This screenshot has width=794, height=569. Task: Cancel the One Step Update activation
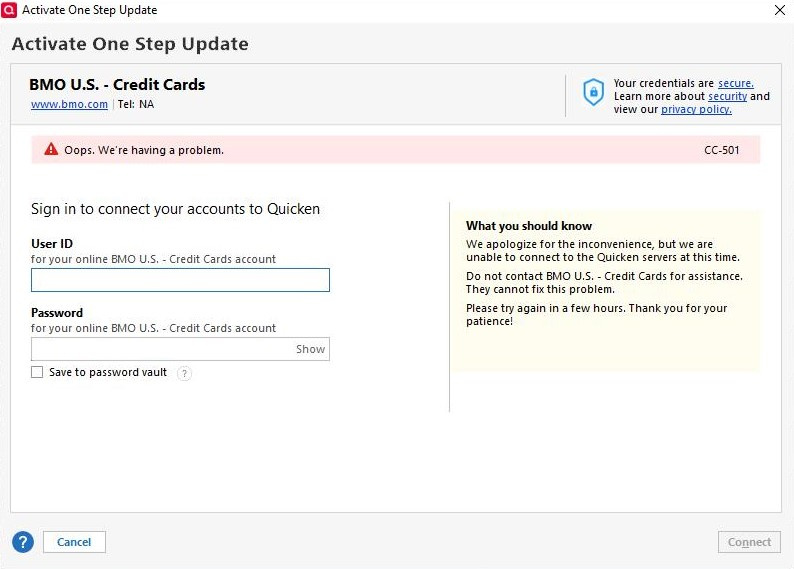74,542
